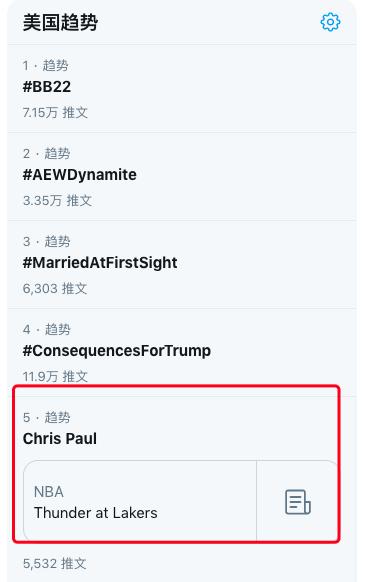The width and height of the screenshot is (392, 582).
Task: Open the #AEWDynamite trend
Action: 80,175
